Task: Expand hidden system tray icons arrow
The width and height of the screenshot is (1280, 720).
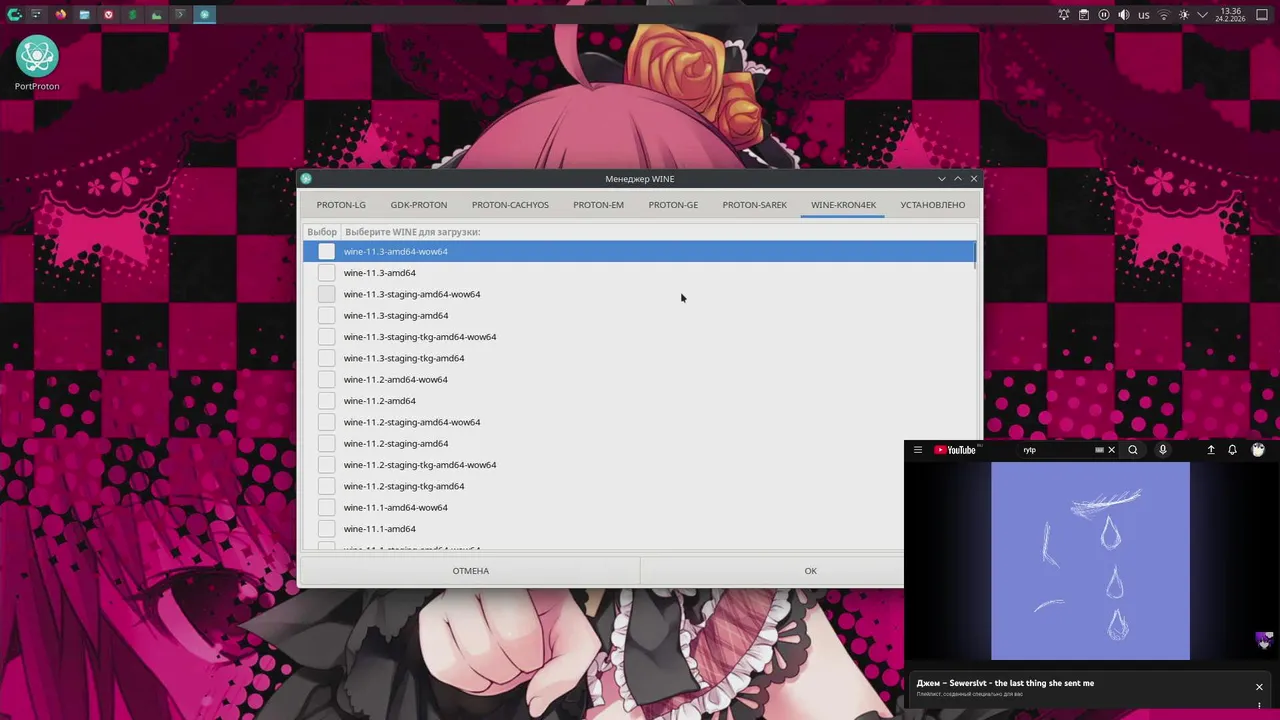Action: tap(1203, 15)
